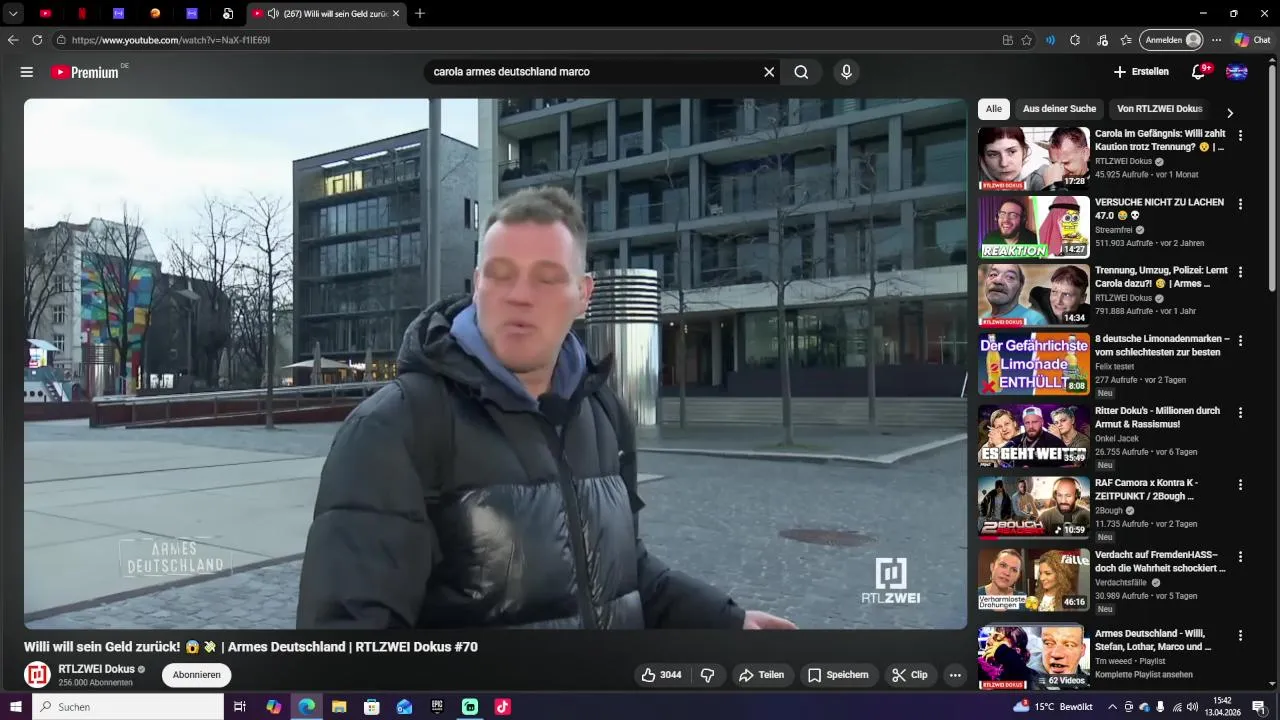This screenshot has height=720, width=1280.
Task: Open Carola im Gefängnis video thumbnail
Action: 1033,158
